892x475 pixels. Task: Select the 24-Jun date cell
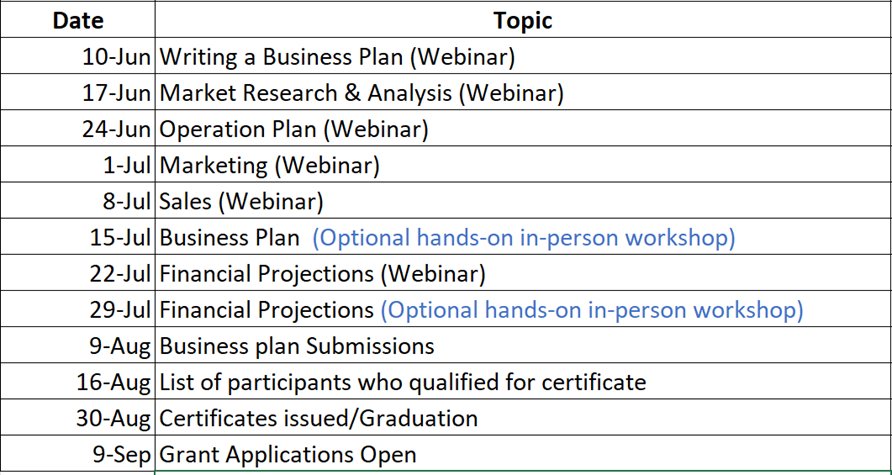[x=116, y=129]
